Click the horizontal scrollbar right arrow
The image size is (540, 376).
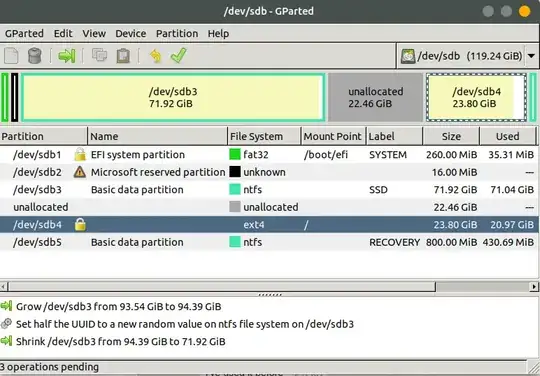534,286
